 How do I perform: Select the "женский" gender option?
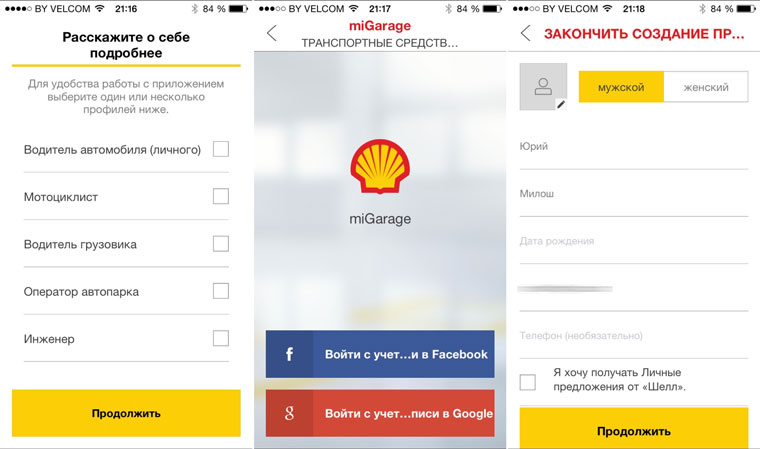(706, 87)
